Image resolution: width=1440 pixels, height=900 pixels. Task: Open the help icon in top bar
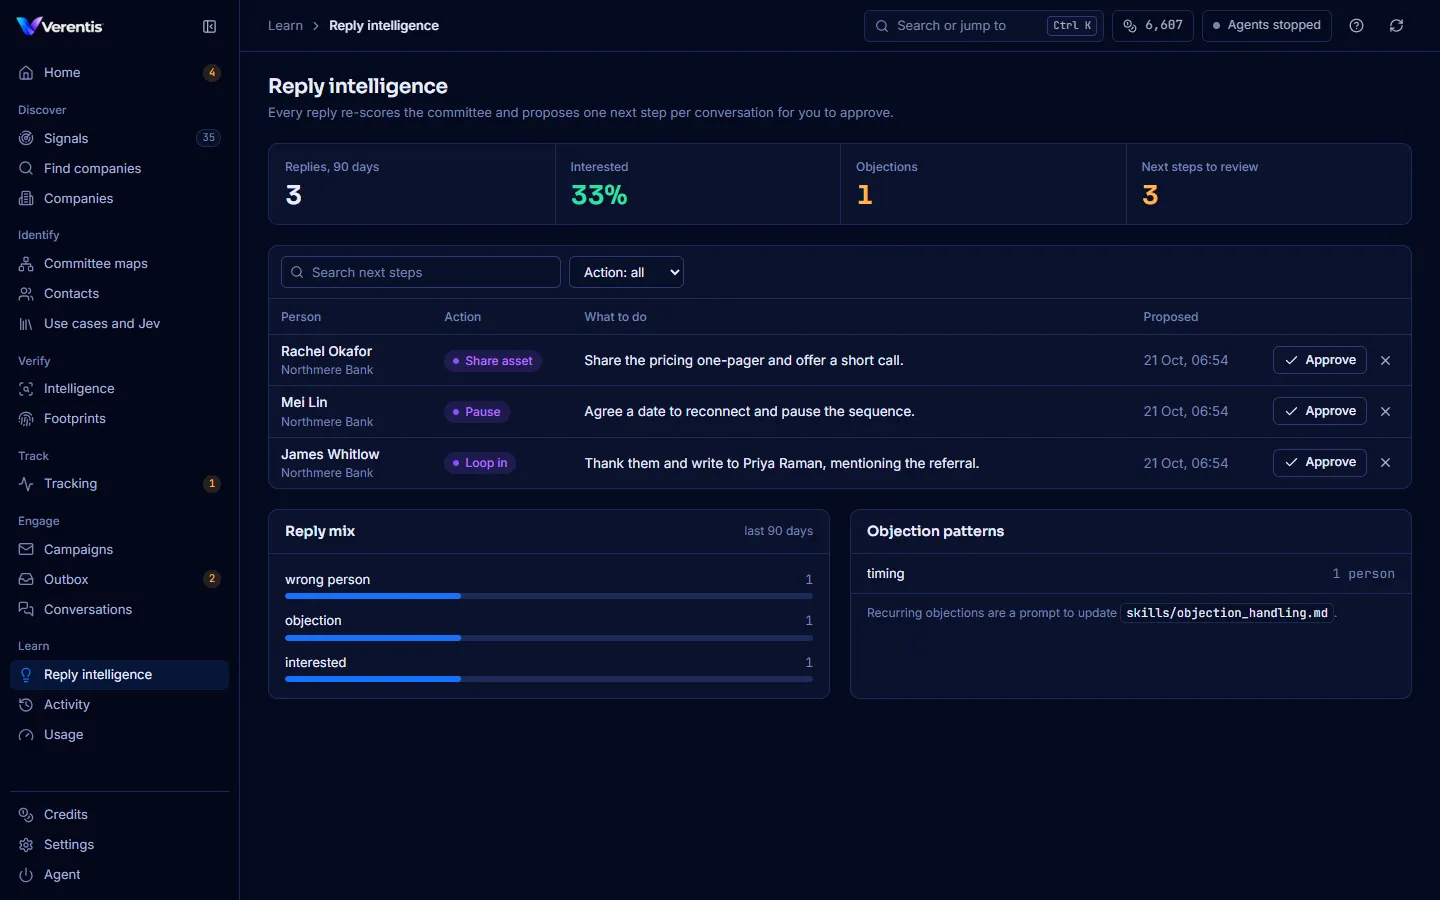click(x=1357, y=26)
